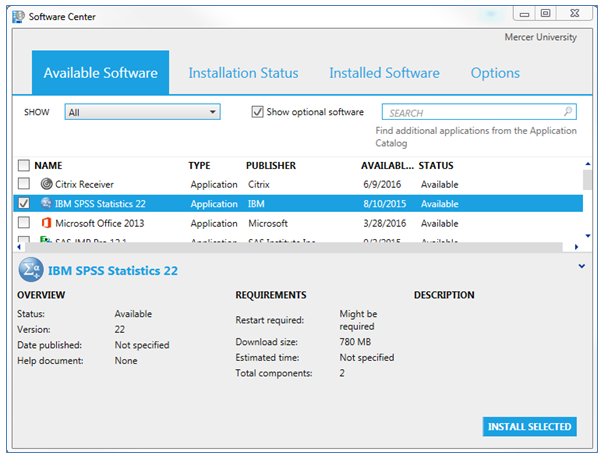Sort by the TYPE column header
This screenshot has width=606, height=461.
[x=199, y=165]
